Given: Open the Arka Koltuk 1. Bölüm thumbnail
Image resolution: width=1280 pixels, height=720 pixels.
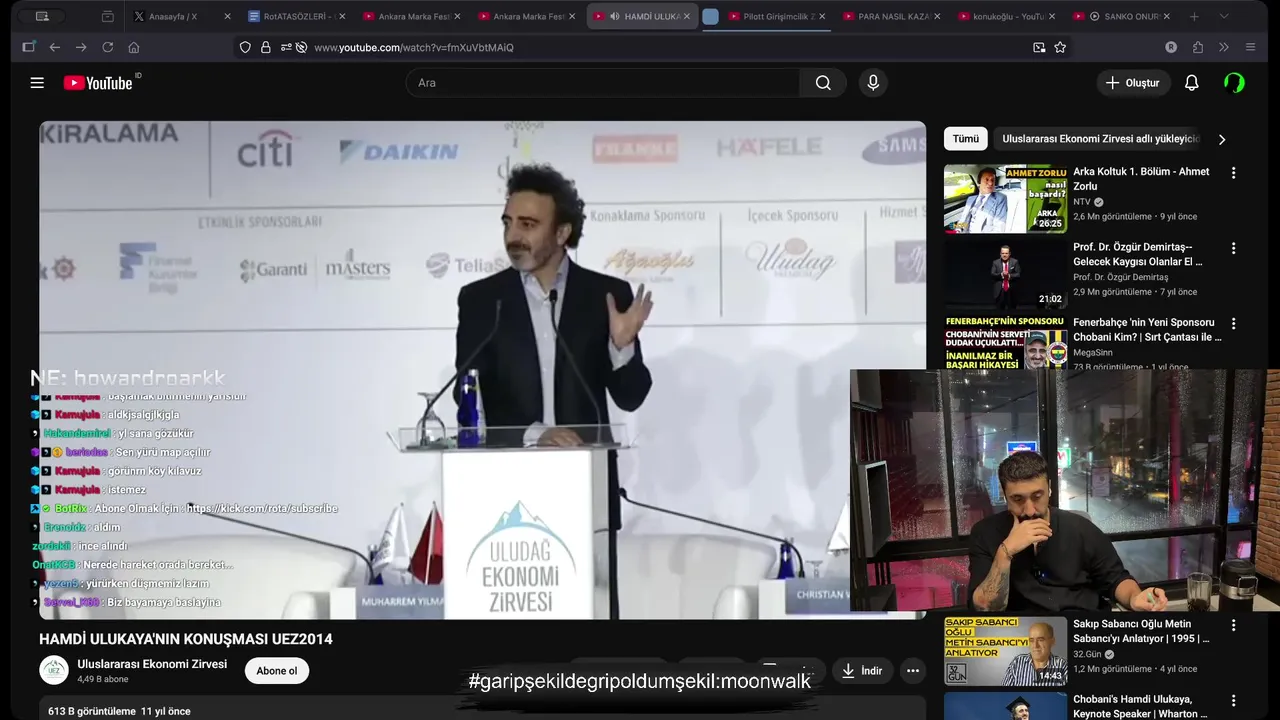Looking at the screenshot, I should point(1005,198).
